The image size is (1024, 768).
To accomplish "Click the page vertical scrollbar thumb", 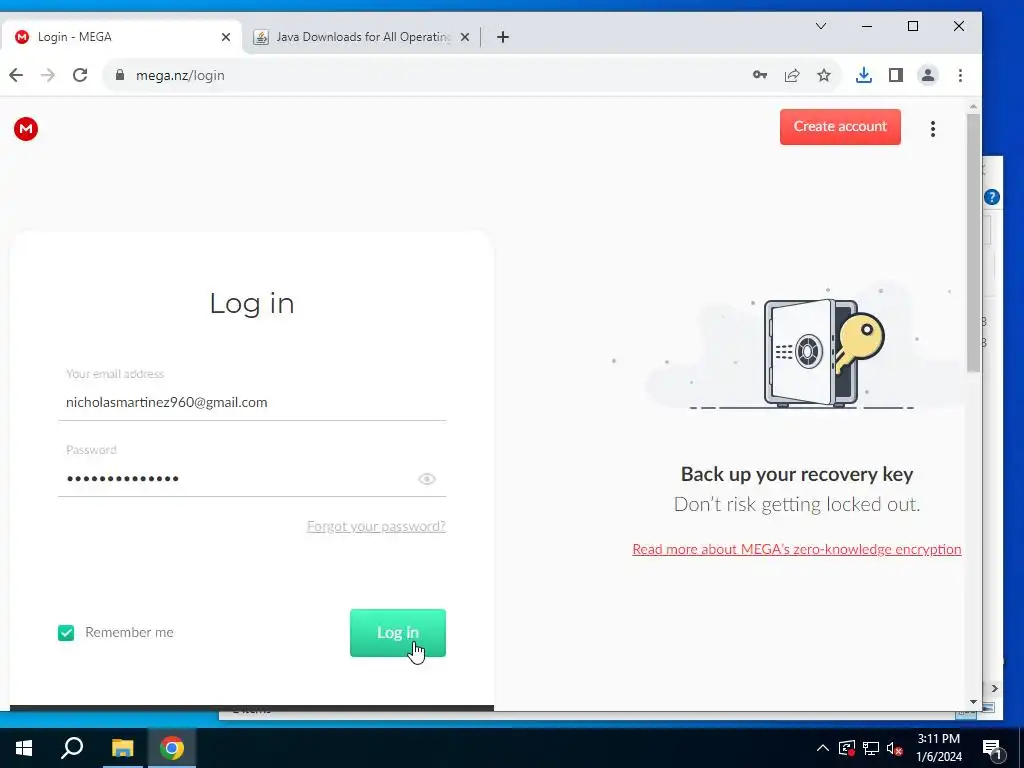I will (x=974, y=243).
